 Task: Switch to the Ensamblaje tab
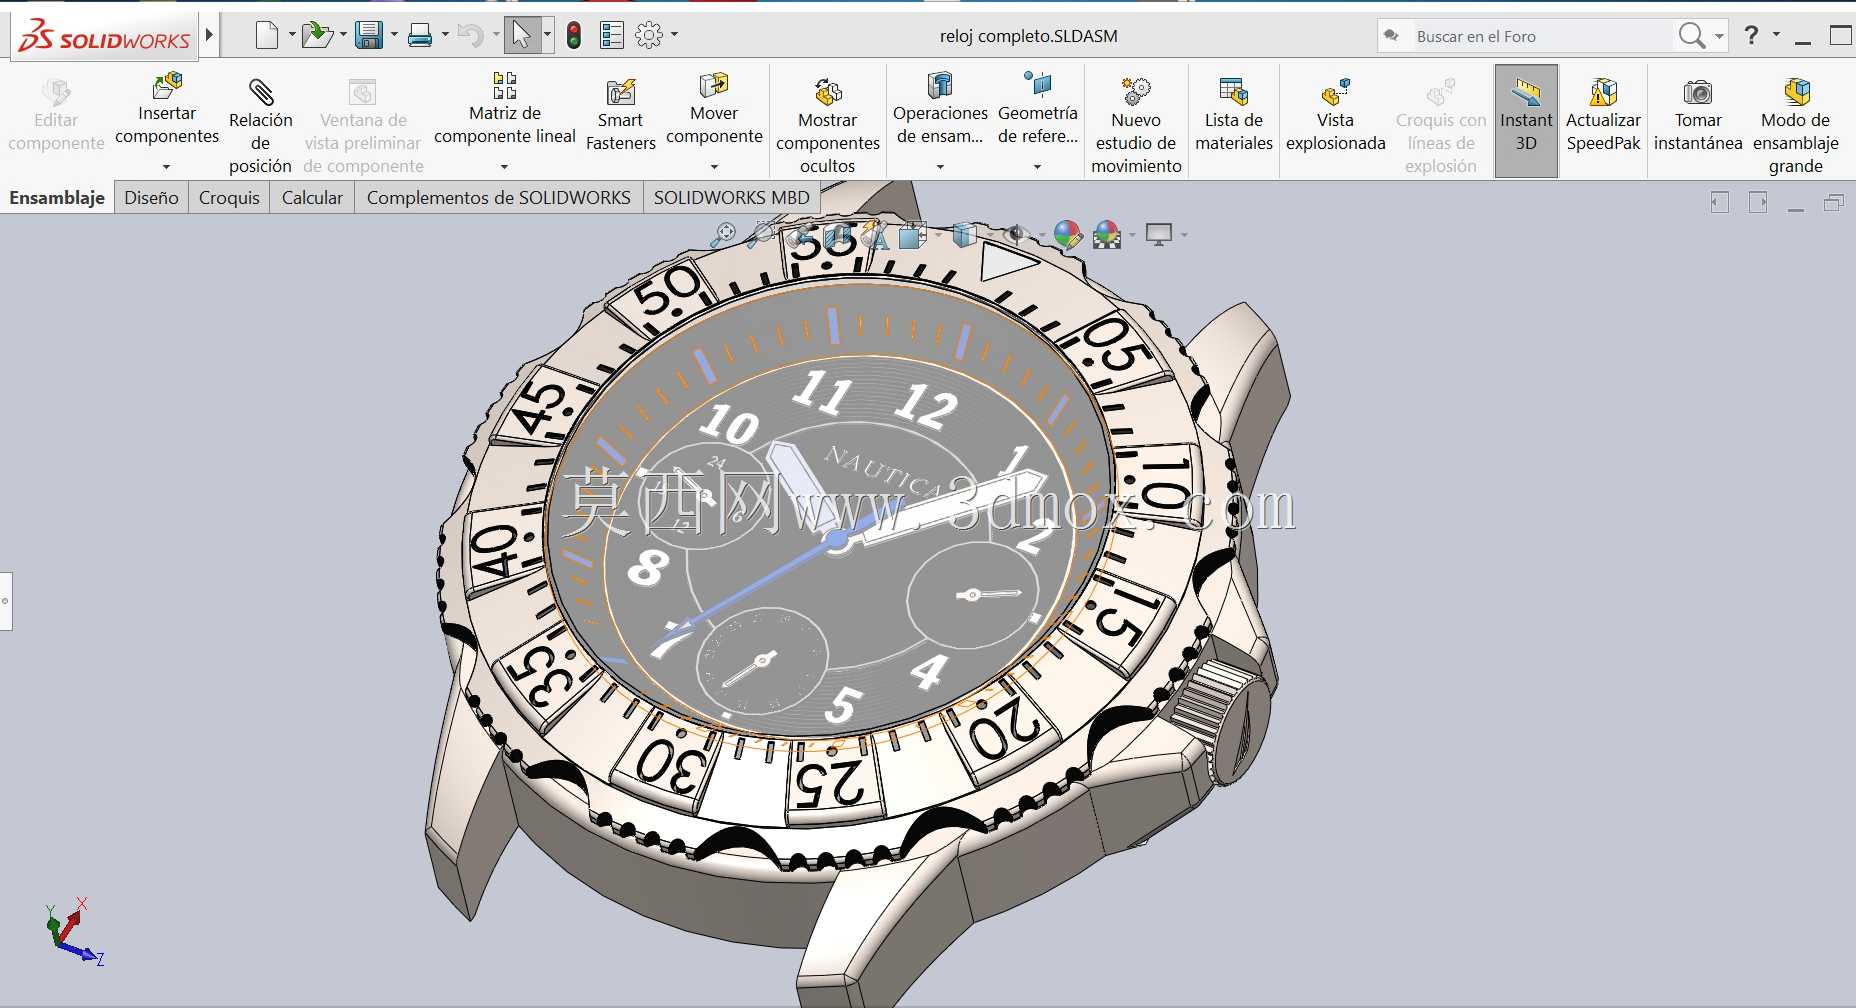point(57,198)
